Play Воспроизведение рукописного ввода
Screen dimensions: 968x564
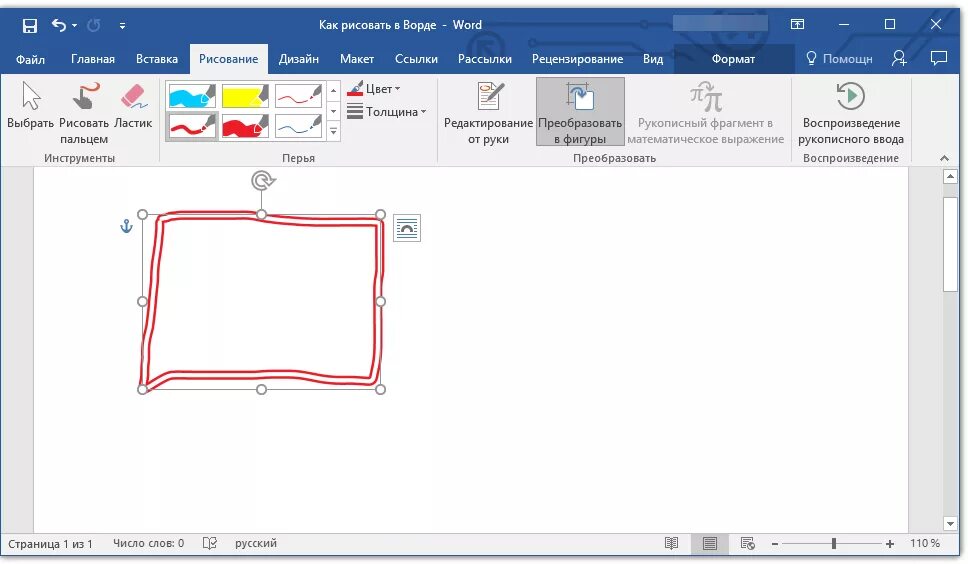coord(851,113)
